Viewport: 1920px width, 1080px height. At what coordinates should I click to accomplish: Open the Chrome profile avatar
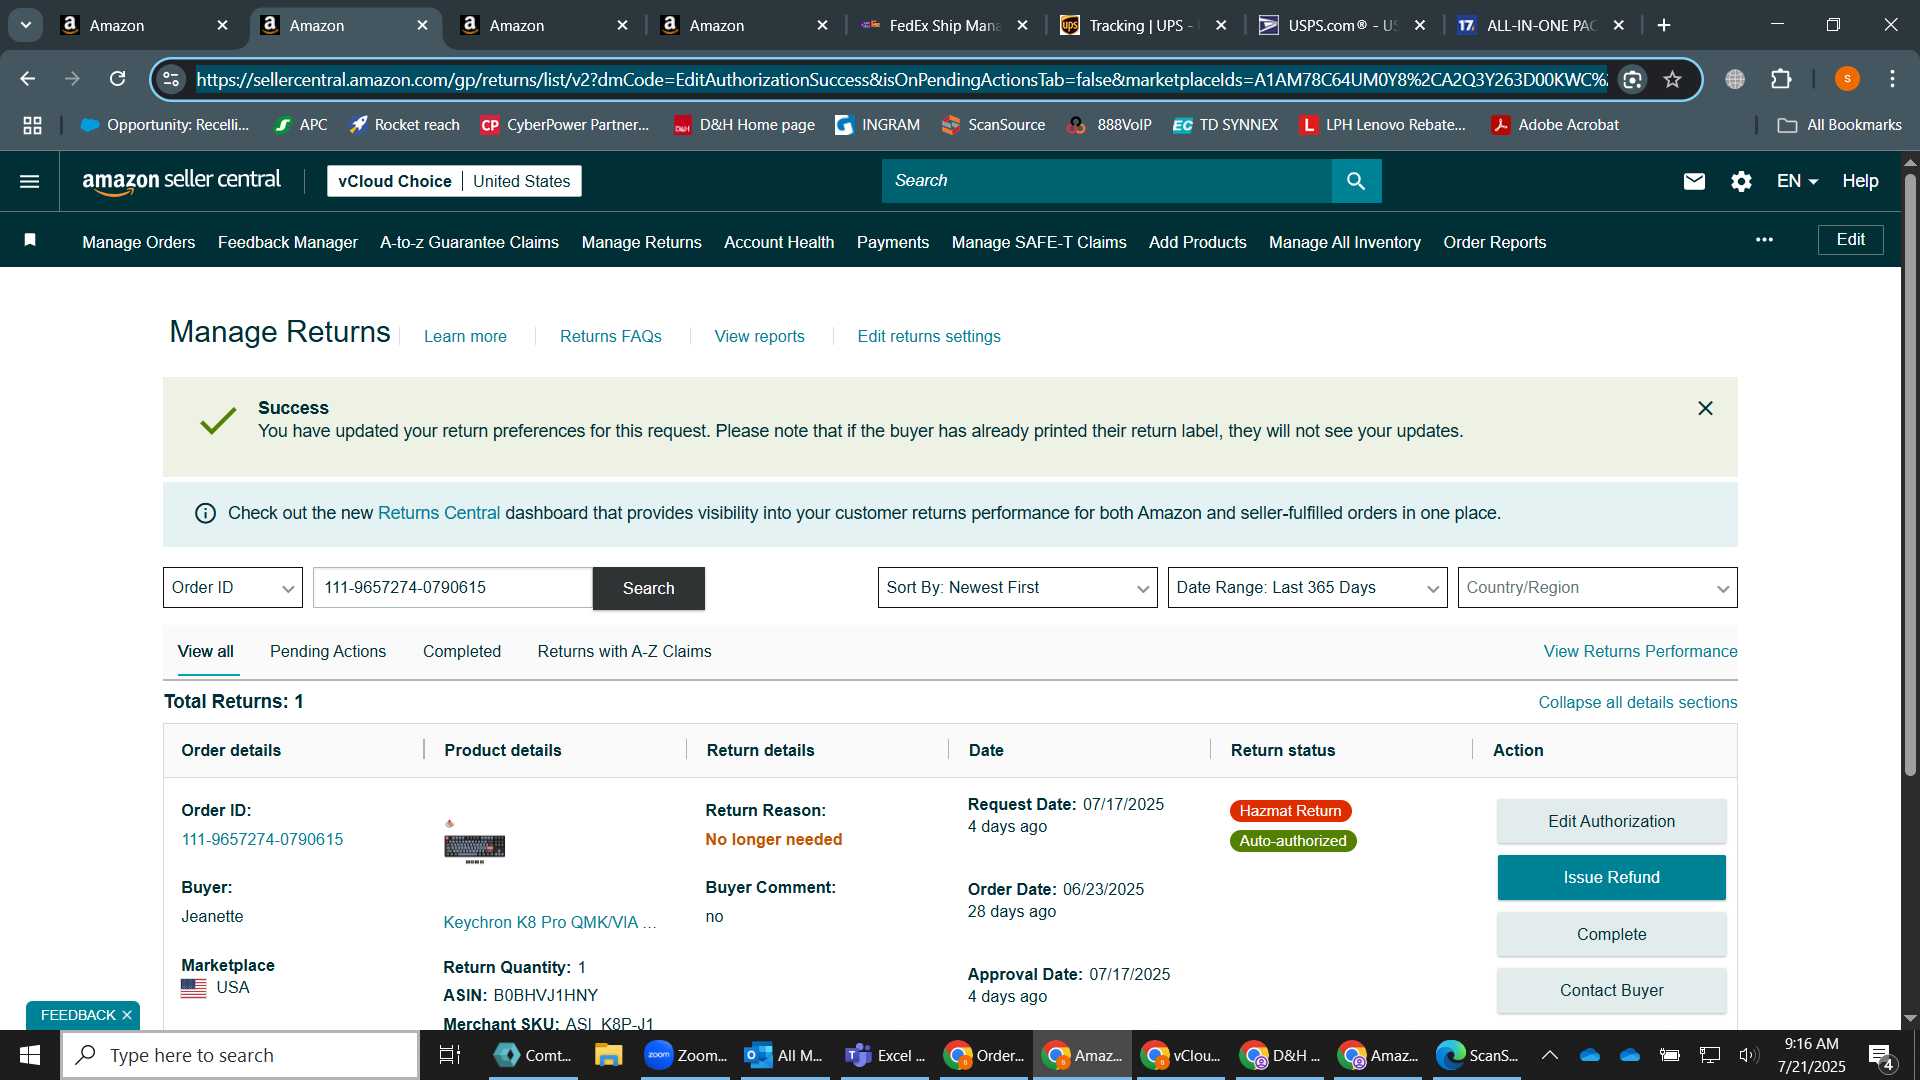coord(1847,79)
